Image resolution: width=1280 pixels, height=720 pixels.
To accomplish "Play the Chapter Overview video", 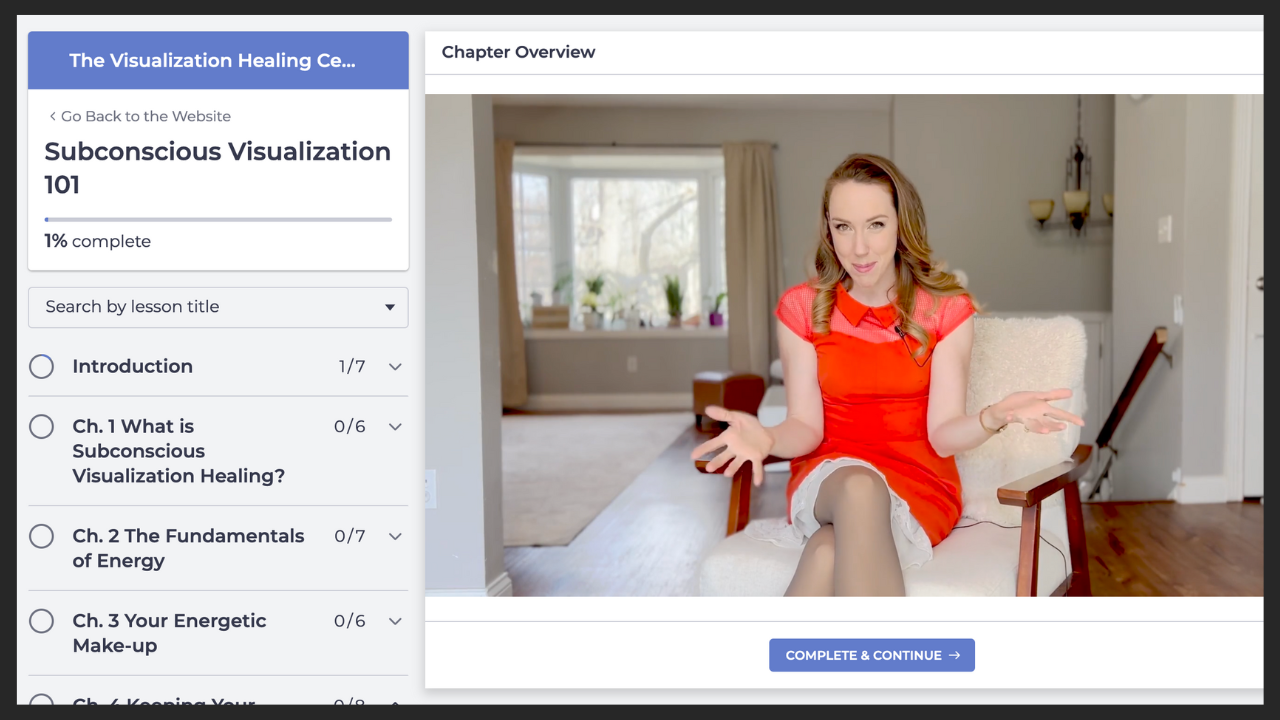I will 844,345.
